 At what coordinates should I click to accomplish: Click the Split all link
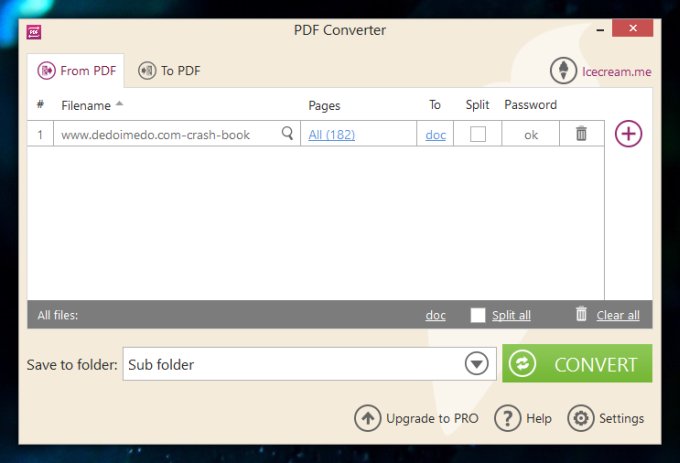point(511,315)
